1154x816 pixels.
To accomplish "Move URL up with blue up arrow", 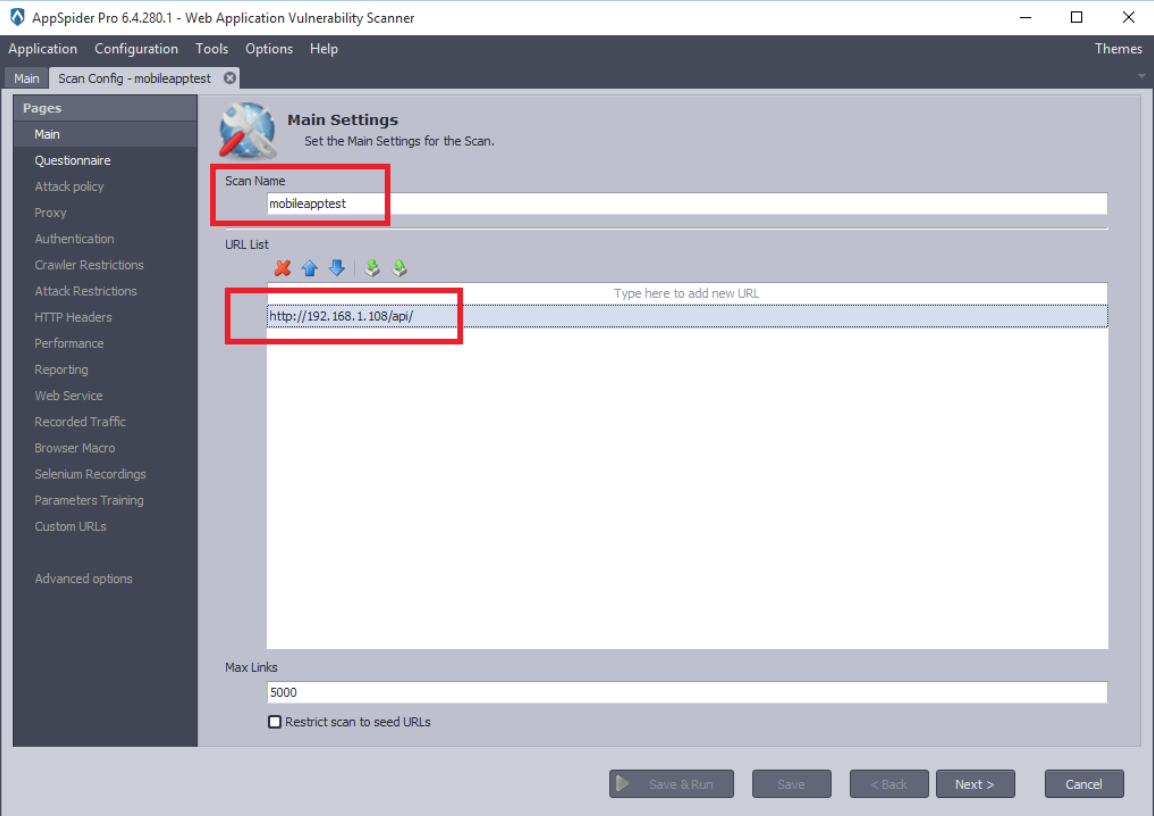I will coord(310,269).
